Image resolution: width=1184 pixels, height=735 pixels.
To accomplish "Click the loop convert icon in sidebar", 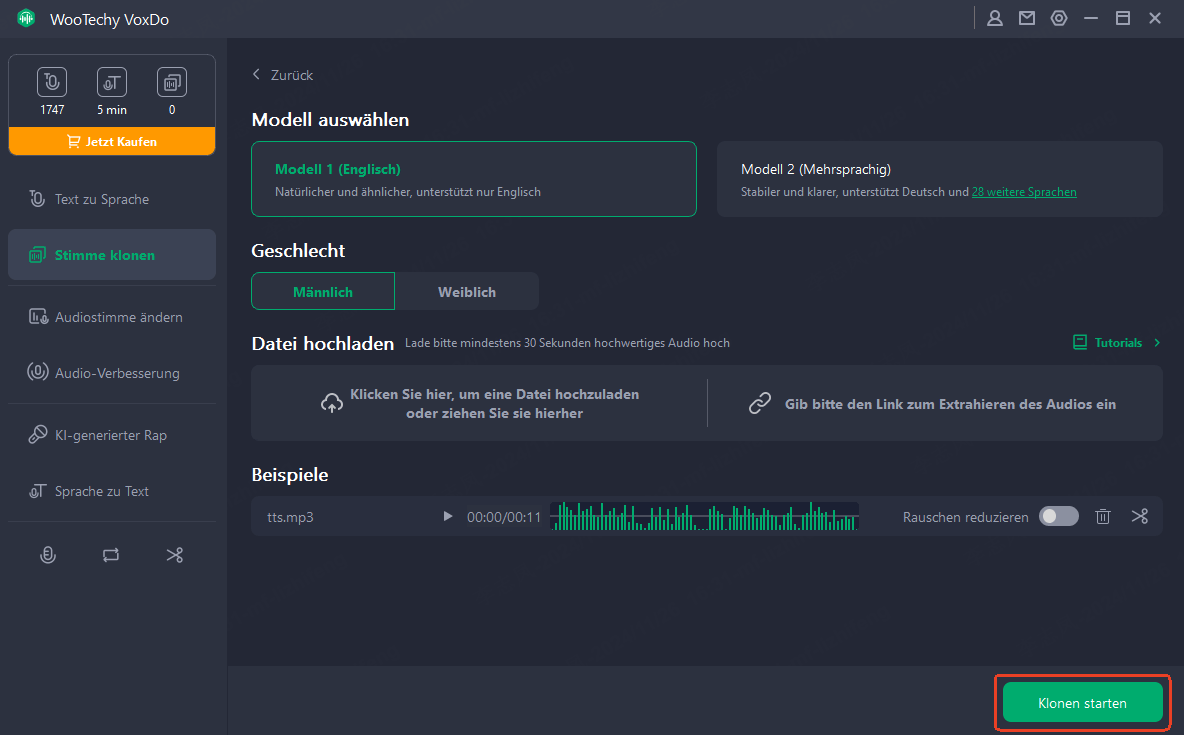I will pos(111,555).
